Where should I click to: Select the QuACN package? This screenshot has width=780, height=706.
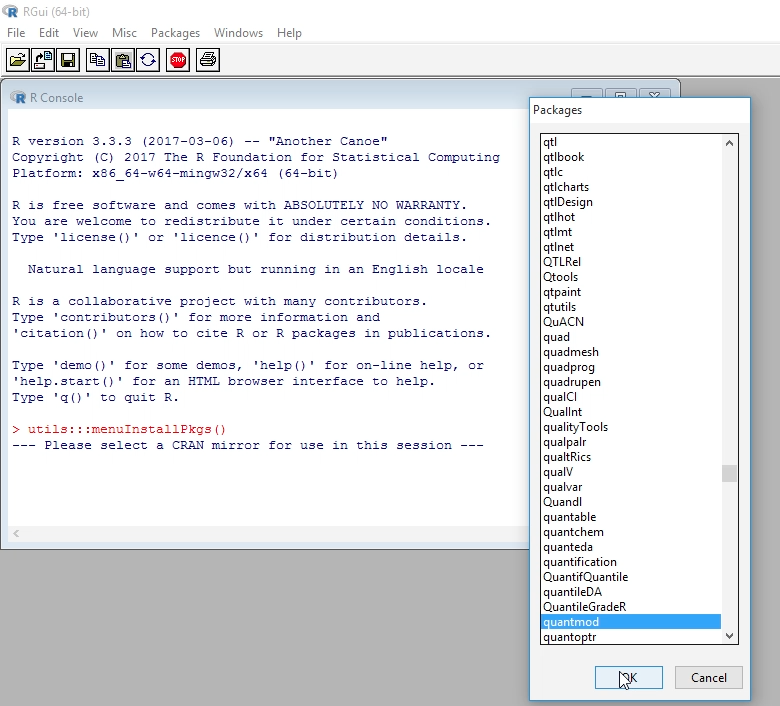pos(630,322)
